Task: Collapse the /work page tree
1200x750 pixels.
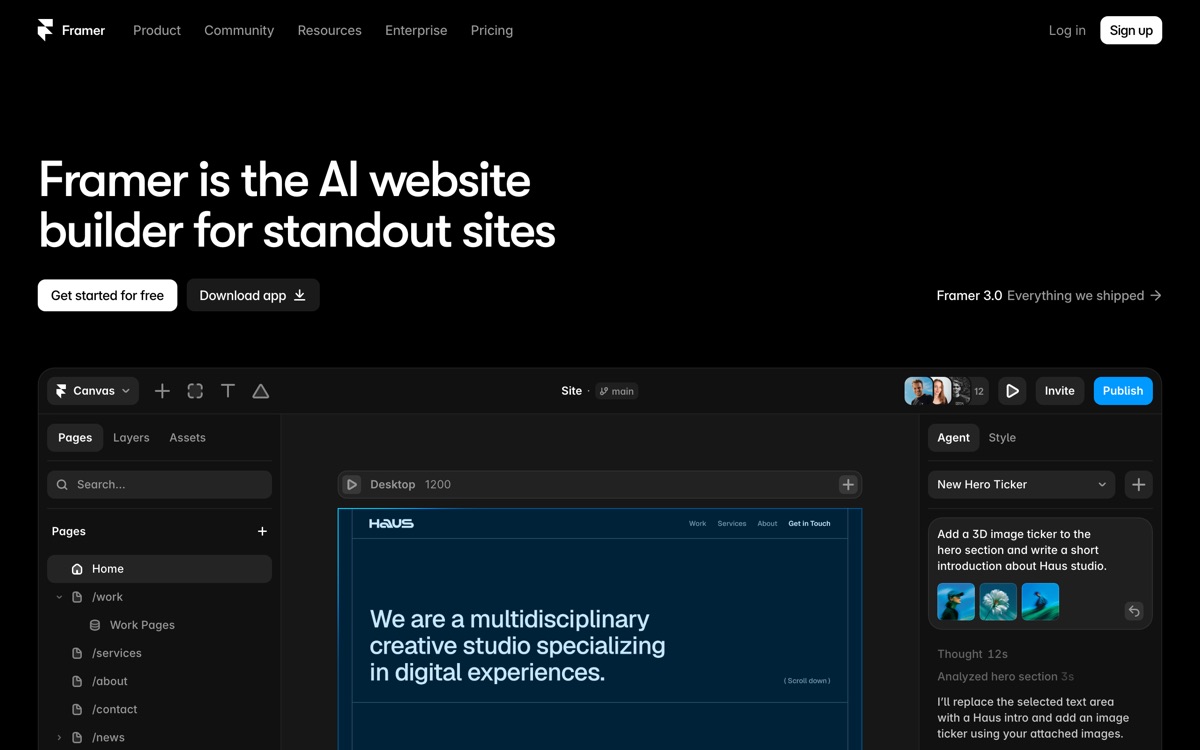Action: click(59, 597)
